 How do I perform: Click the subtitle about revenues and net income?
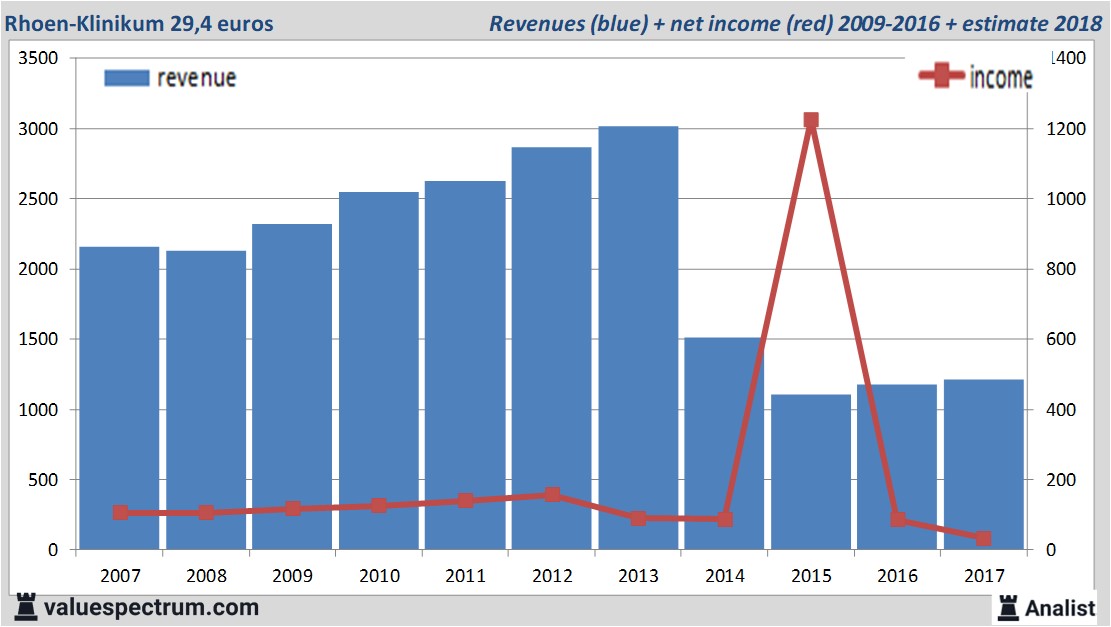pyautogui.click(x=795, y=23)
